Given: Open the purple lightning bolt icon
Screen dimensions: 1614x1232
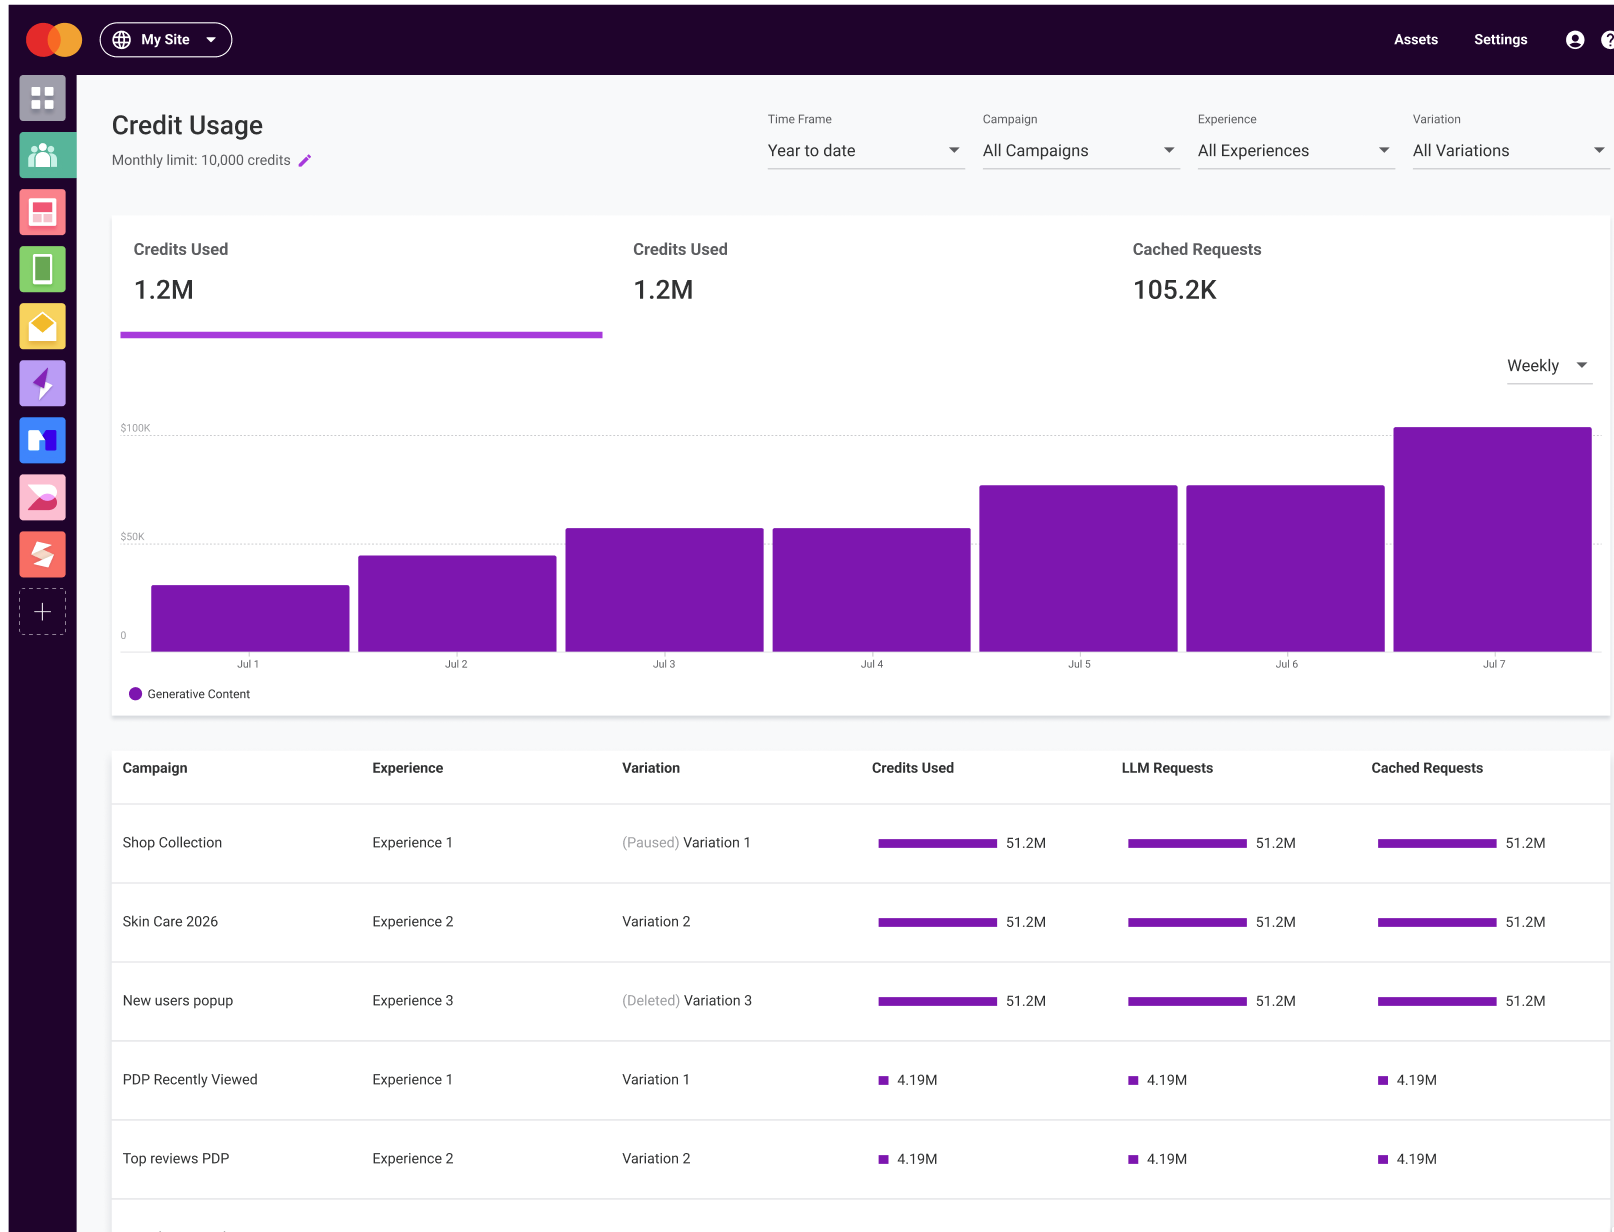Looking at the screenshot, I should [42, 383].
